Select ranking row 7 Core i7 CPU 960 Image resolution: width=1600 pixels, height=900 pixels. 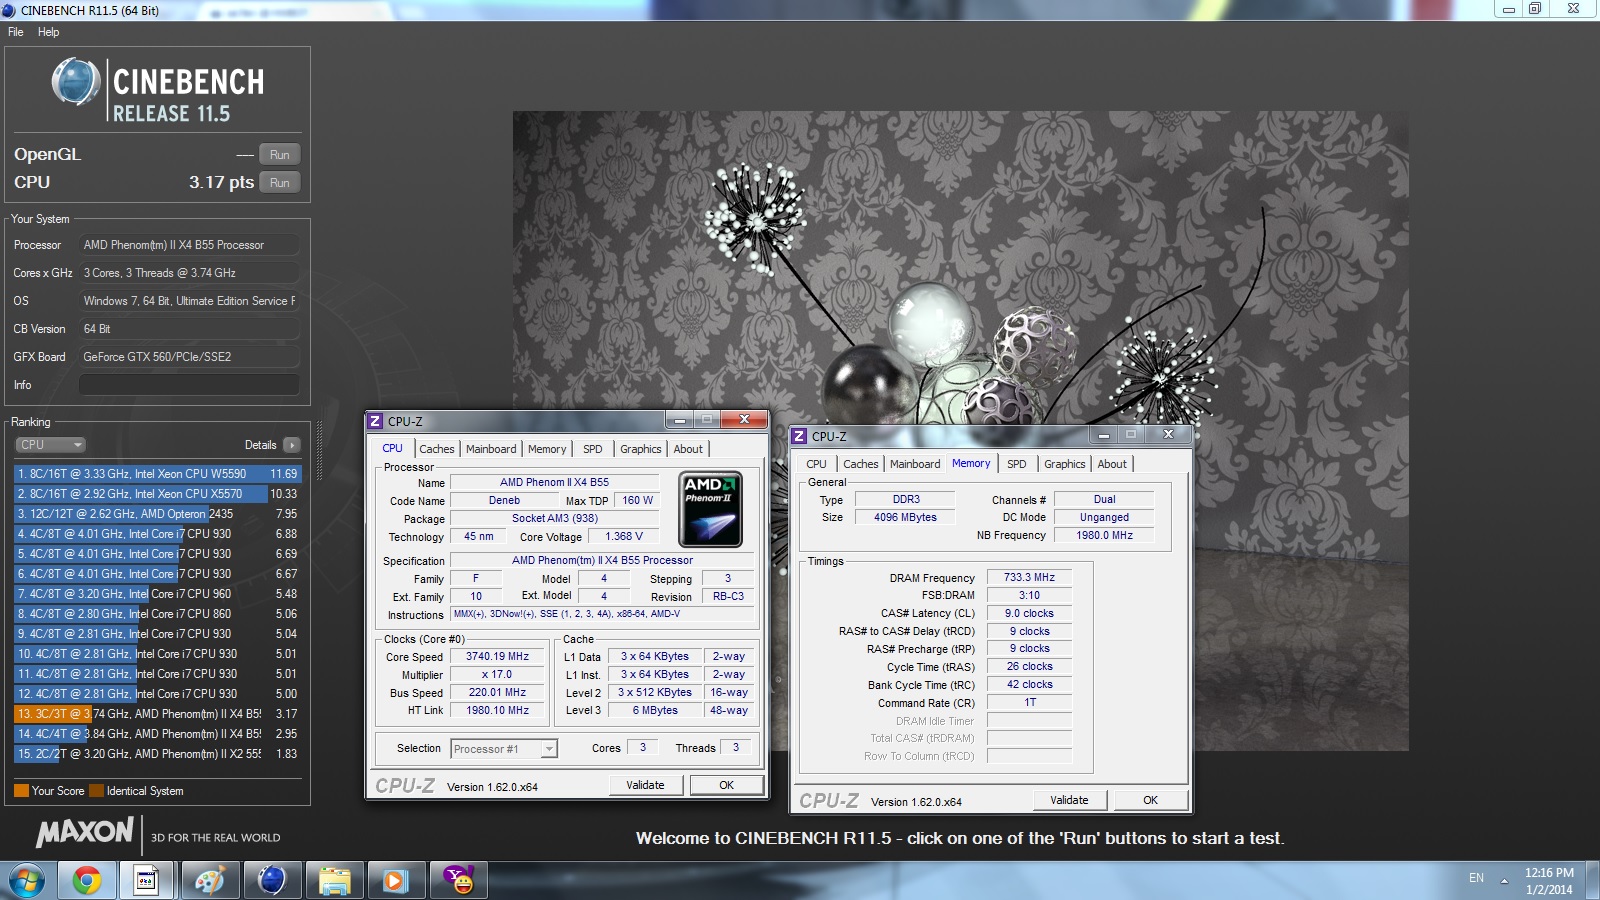click(x=157, y=594)
